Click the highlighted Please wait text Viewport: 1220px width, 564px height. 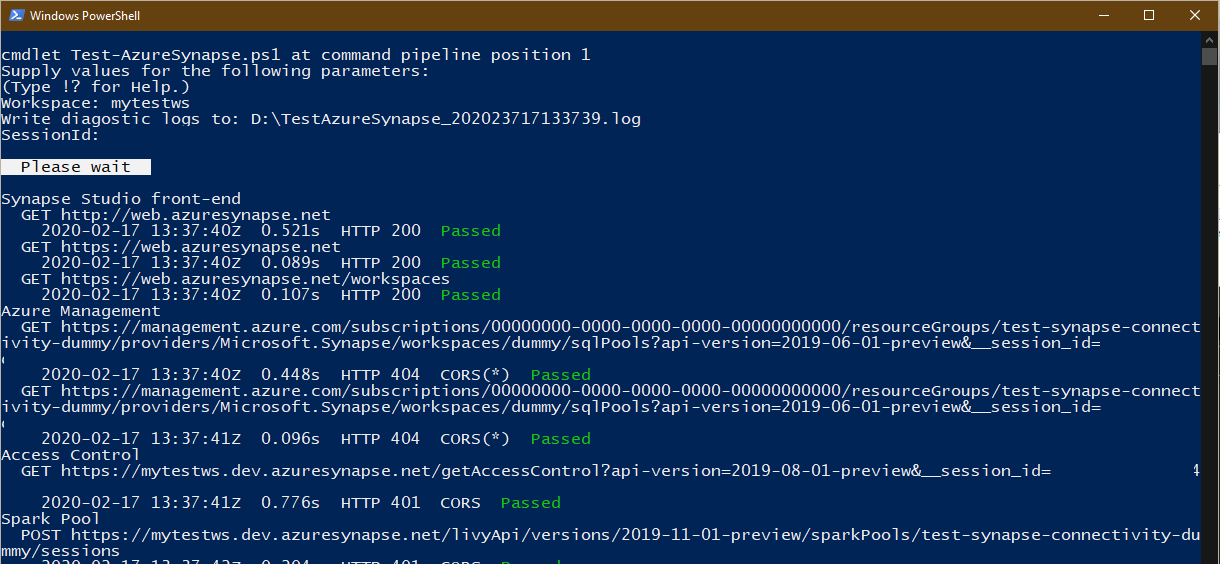point(76,167)
